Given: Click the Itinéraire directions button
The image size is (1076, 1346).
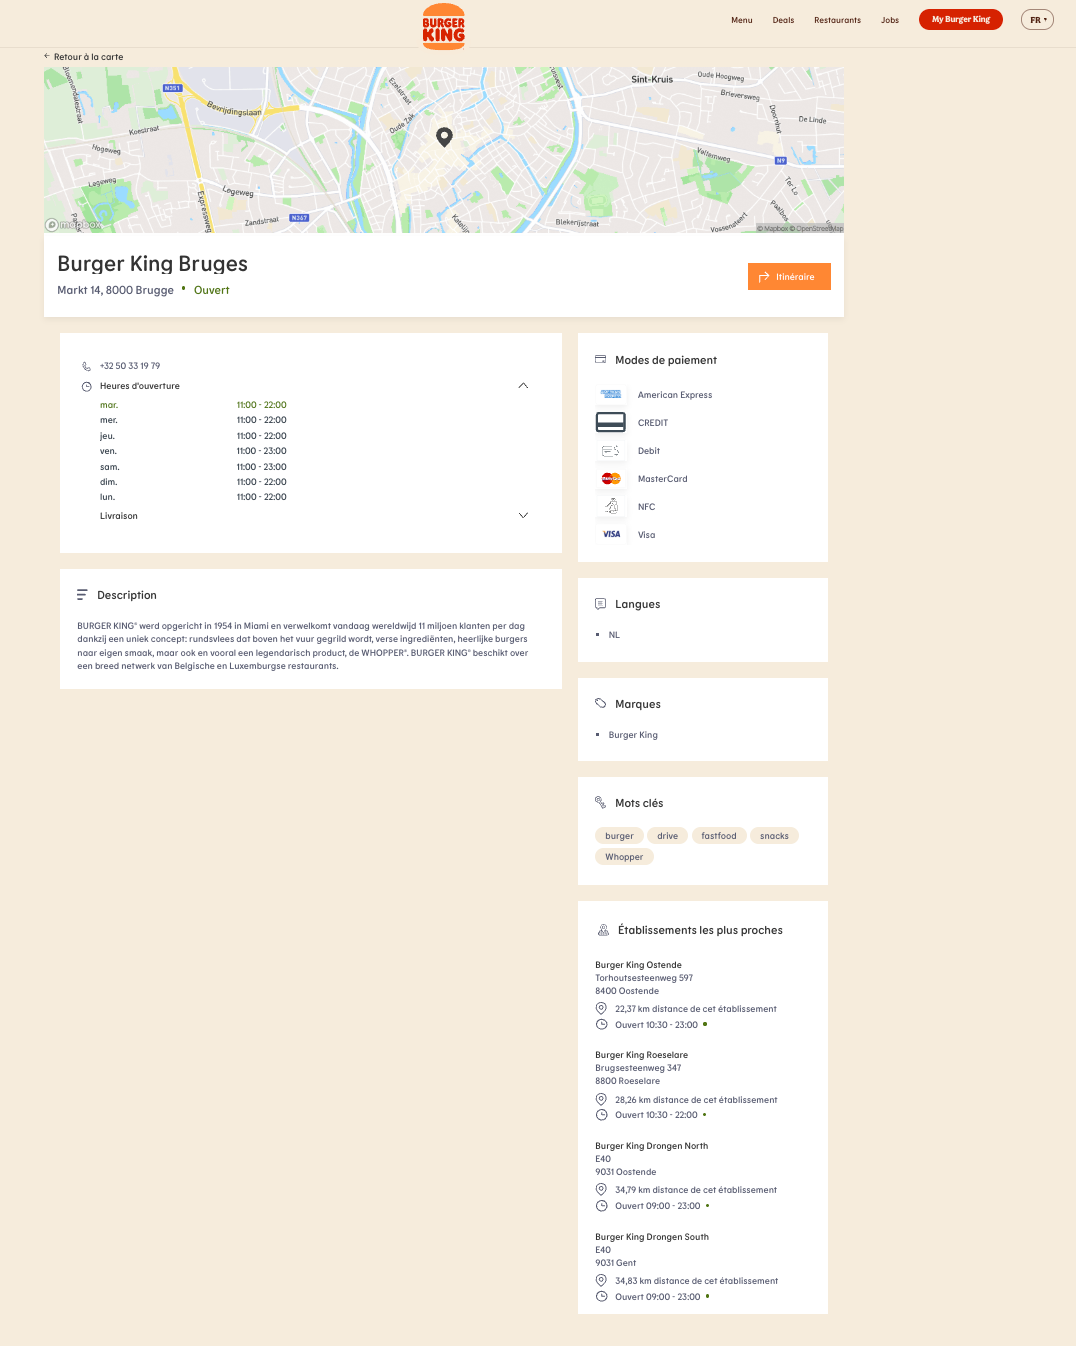Looking at the screenshot, I should [x=789, y=277].
